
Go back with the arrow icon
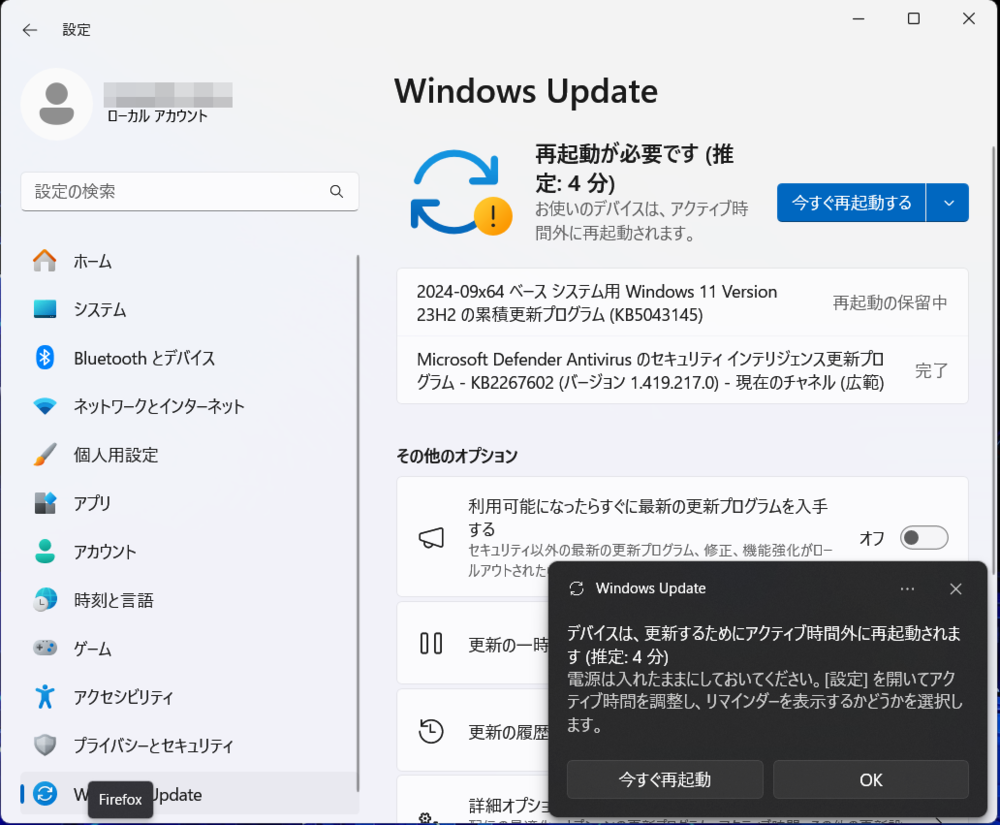point(29,30)
